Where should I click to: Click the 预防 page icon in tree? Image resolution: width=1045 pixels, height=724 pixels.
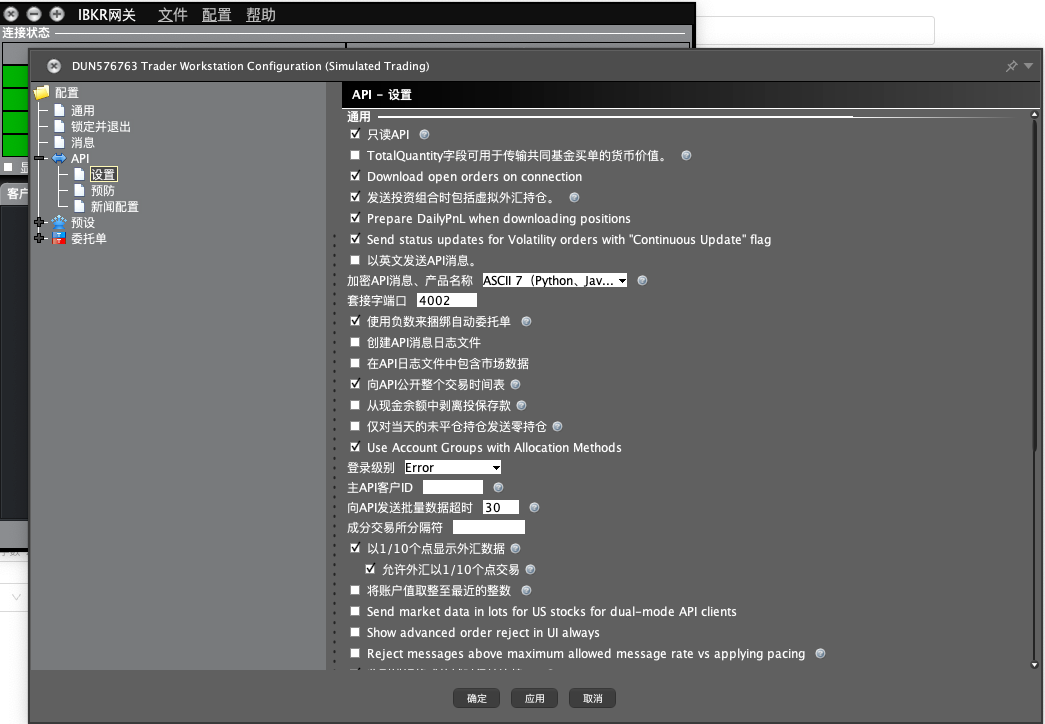pyautogui.click(x=79, y=190)
